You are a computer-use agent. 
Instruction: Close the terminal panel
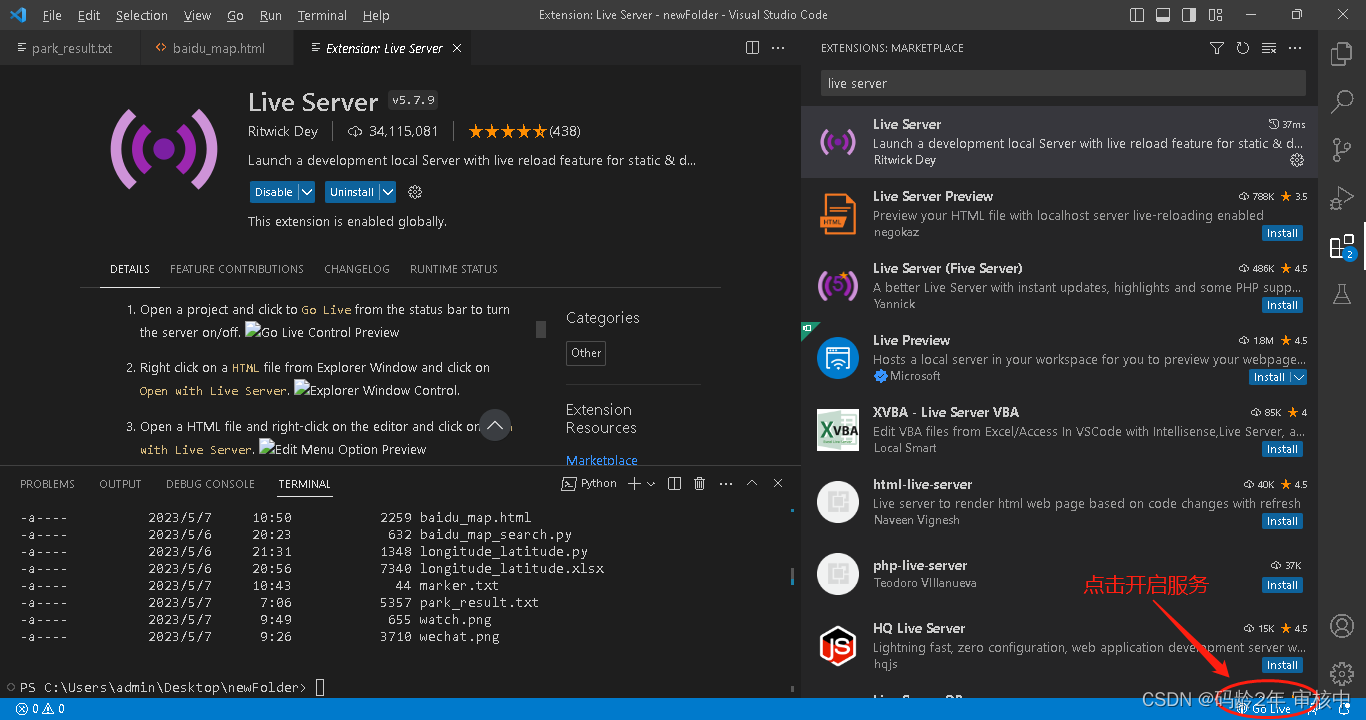coord(778,484)
